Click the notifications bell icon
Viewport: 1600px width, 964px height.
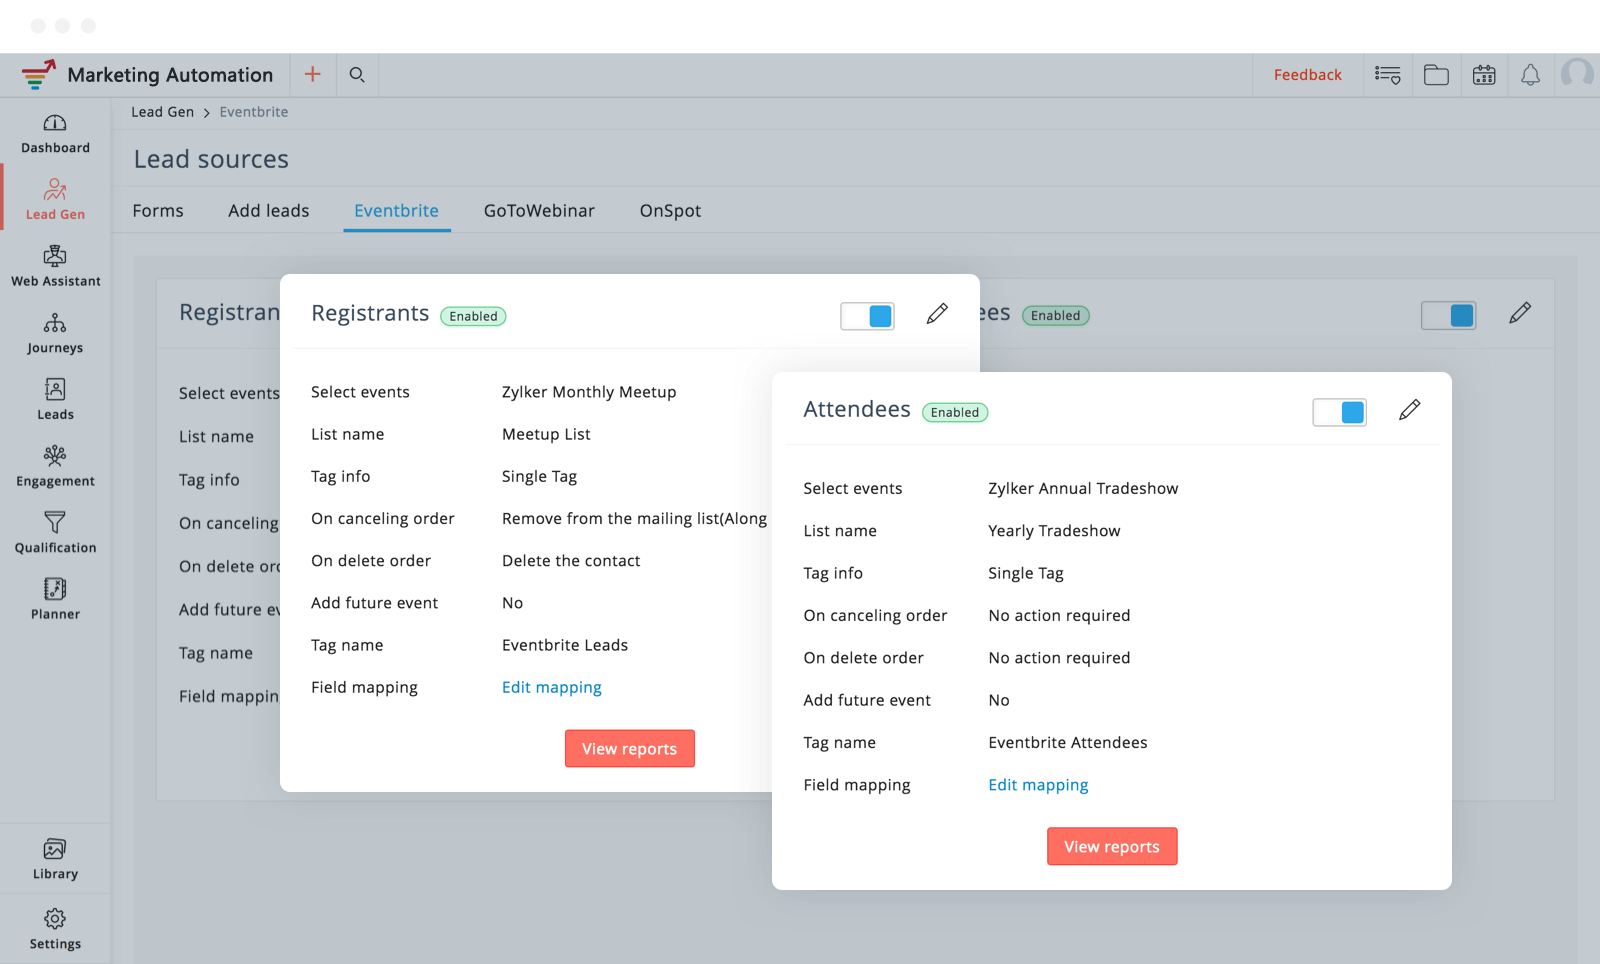coord(1530,75)
